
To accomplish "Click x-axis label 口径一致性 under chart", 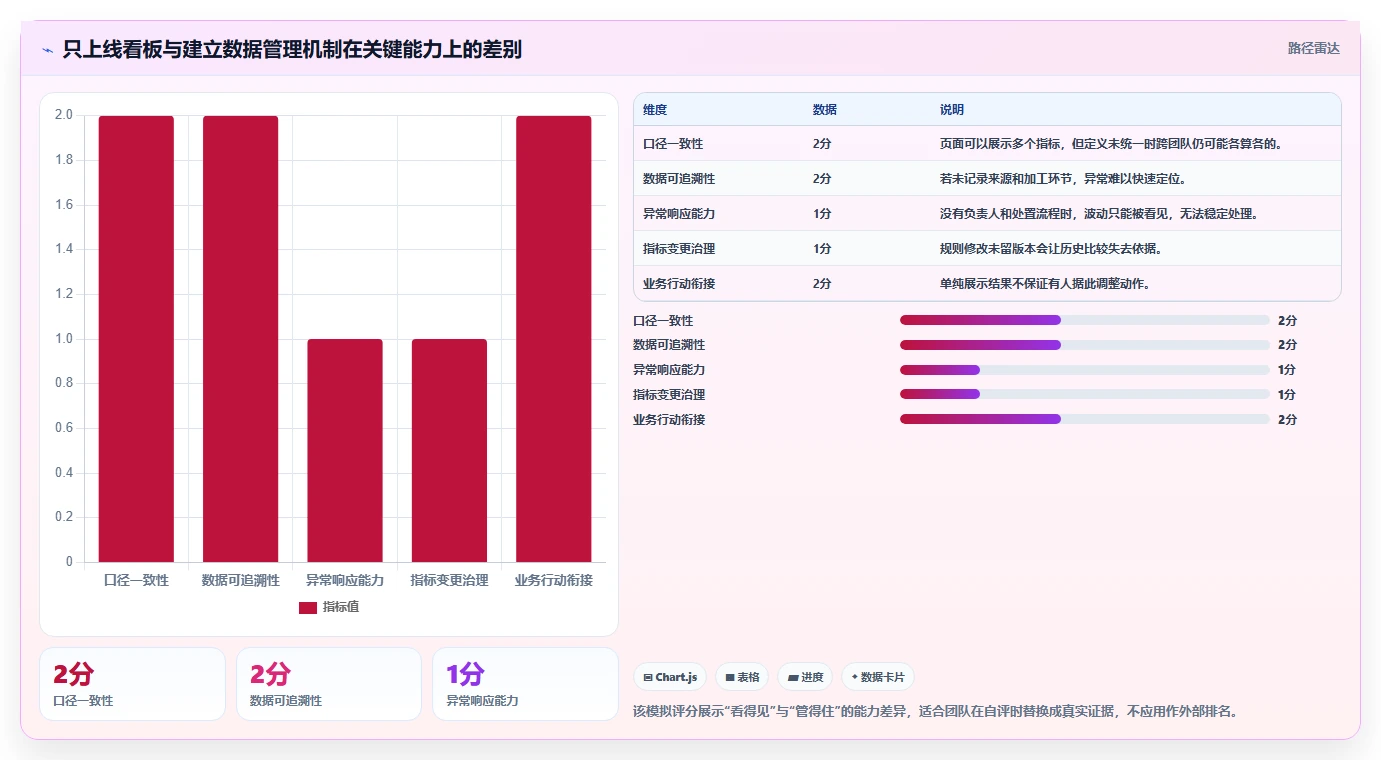I will coord(136,580).
